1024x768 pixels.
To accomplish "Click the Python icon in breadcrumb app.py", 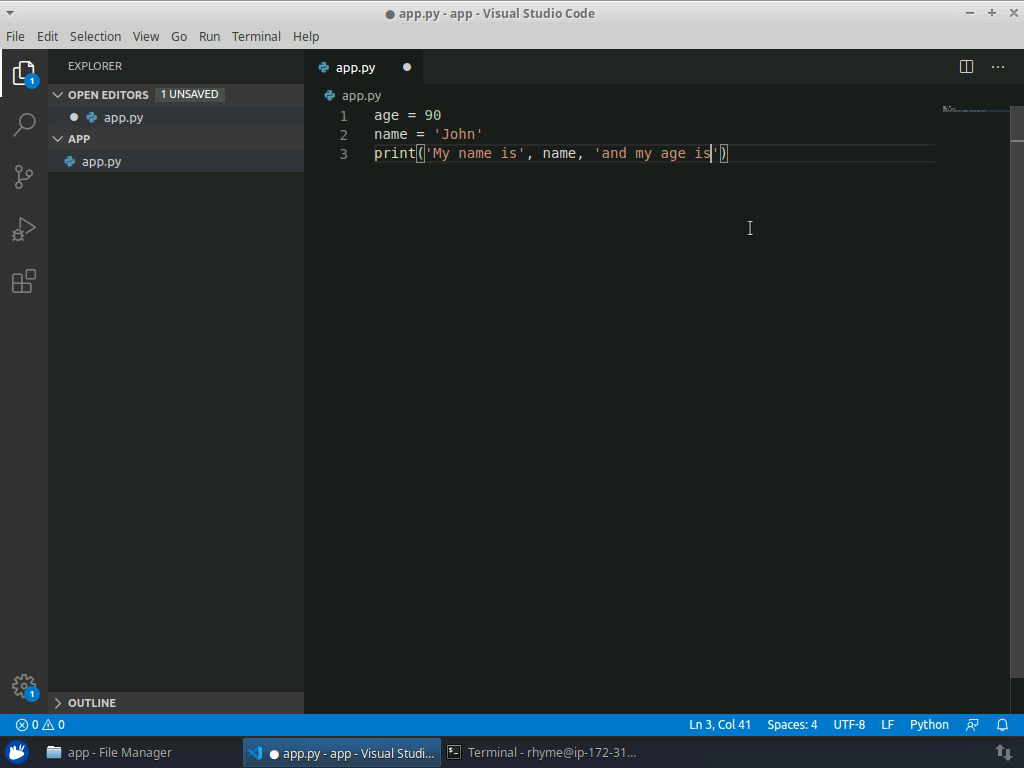I will 330,95.
